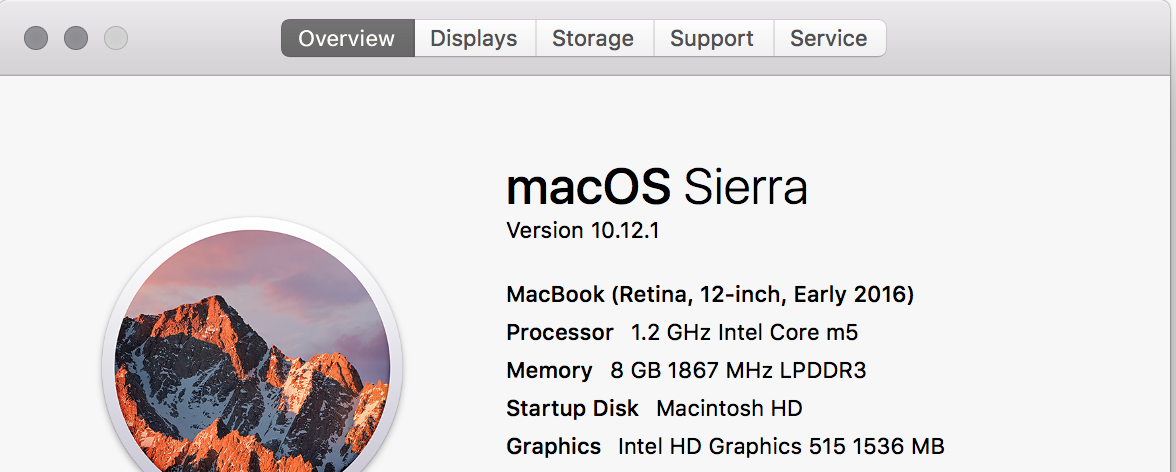The image size is (1176, 472).
Task: Click the Graphics label
Action: click(554, 447)
